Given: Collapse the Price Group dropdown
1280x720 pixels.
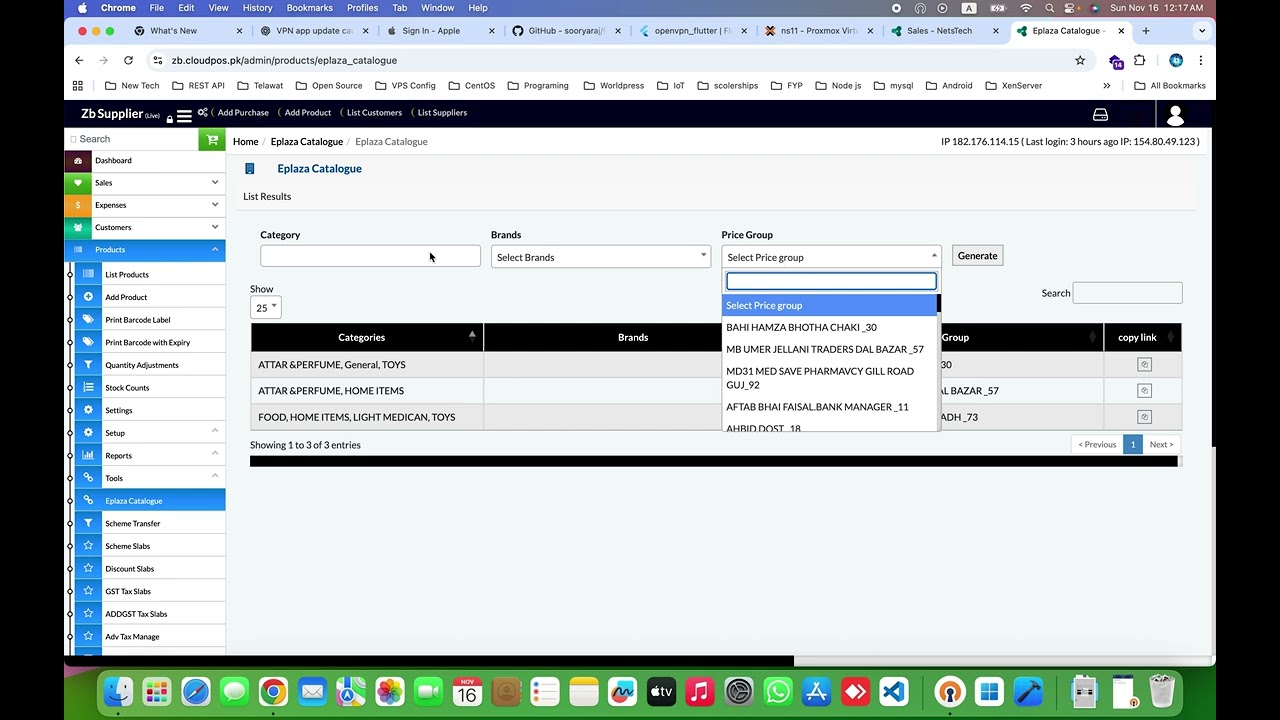Looking at the screenshot, I should tap(831, 257).
